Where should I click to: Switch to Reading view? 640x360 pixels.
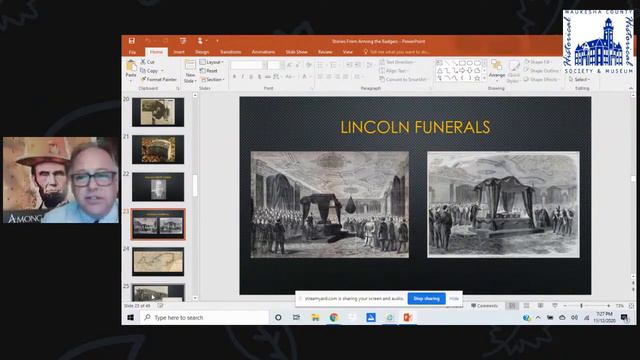coord(540,306)
